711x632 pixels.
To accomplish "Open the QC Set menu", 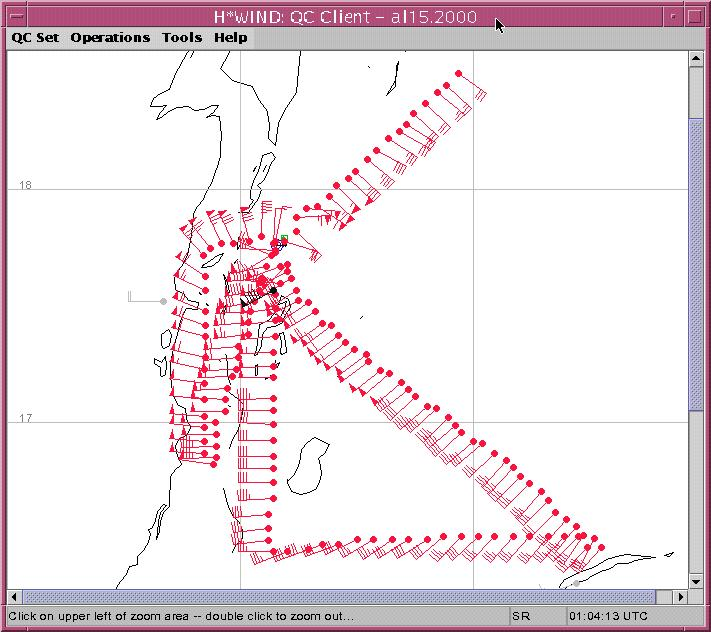I will (x=35, y=38).
